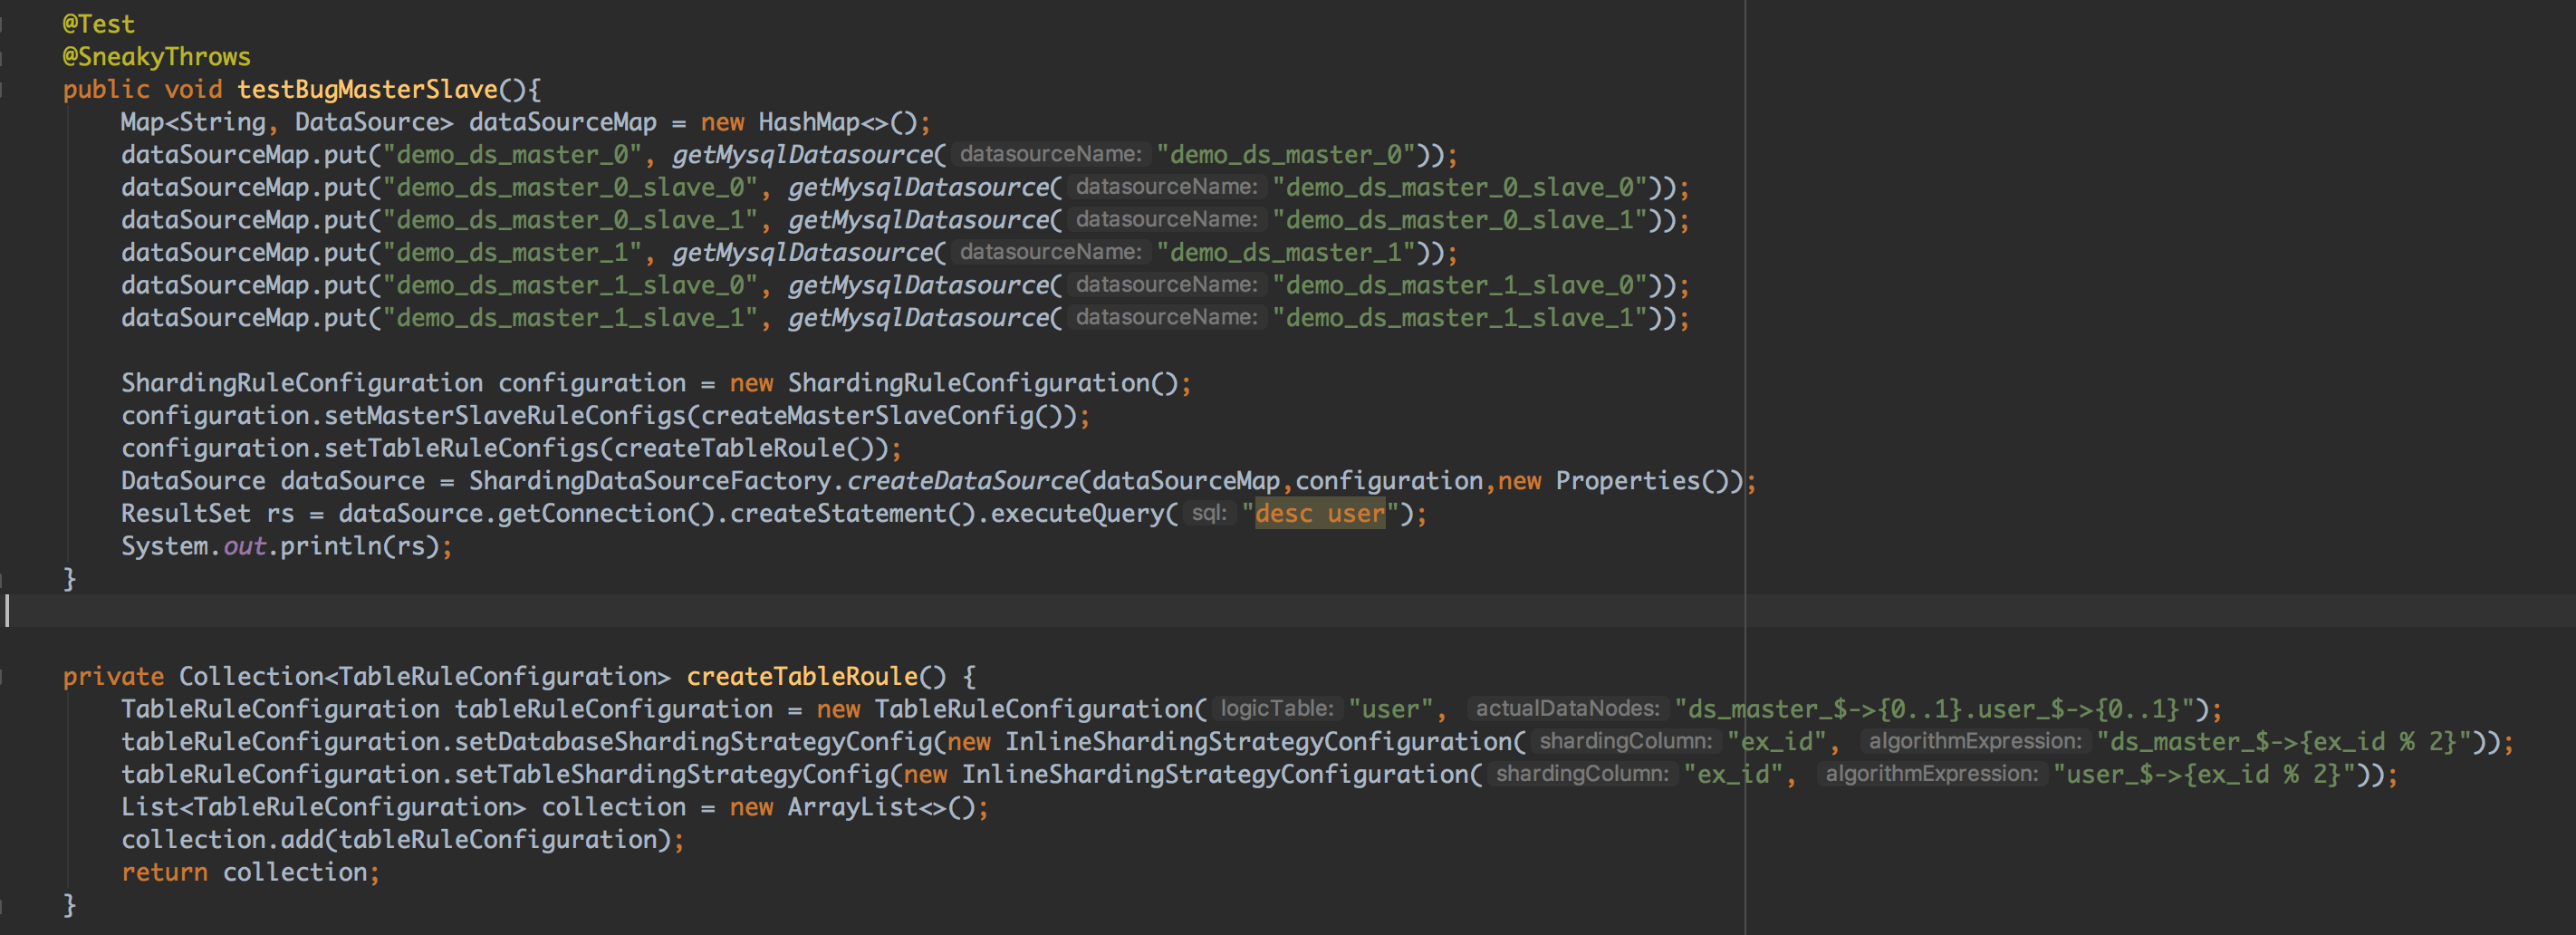Screen dimensions: 2576x935
Task: Click the actualDataNodes: parameter hint
Action: 1567,709
